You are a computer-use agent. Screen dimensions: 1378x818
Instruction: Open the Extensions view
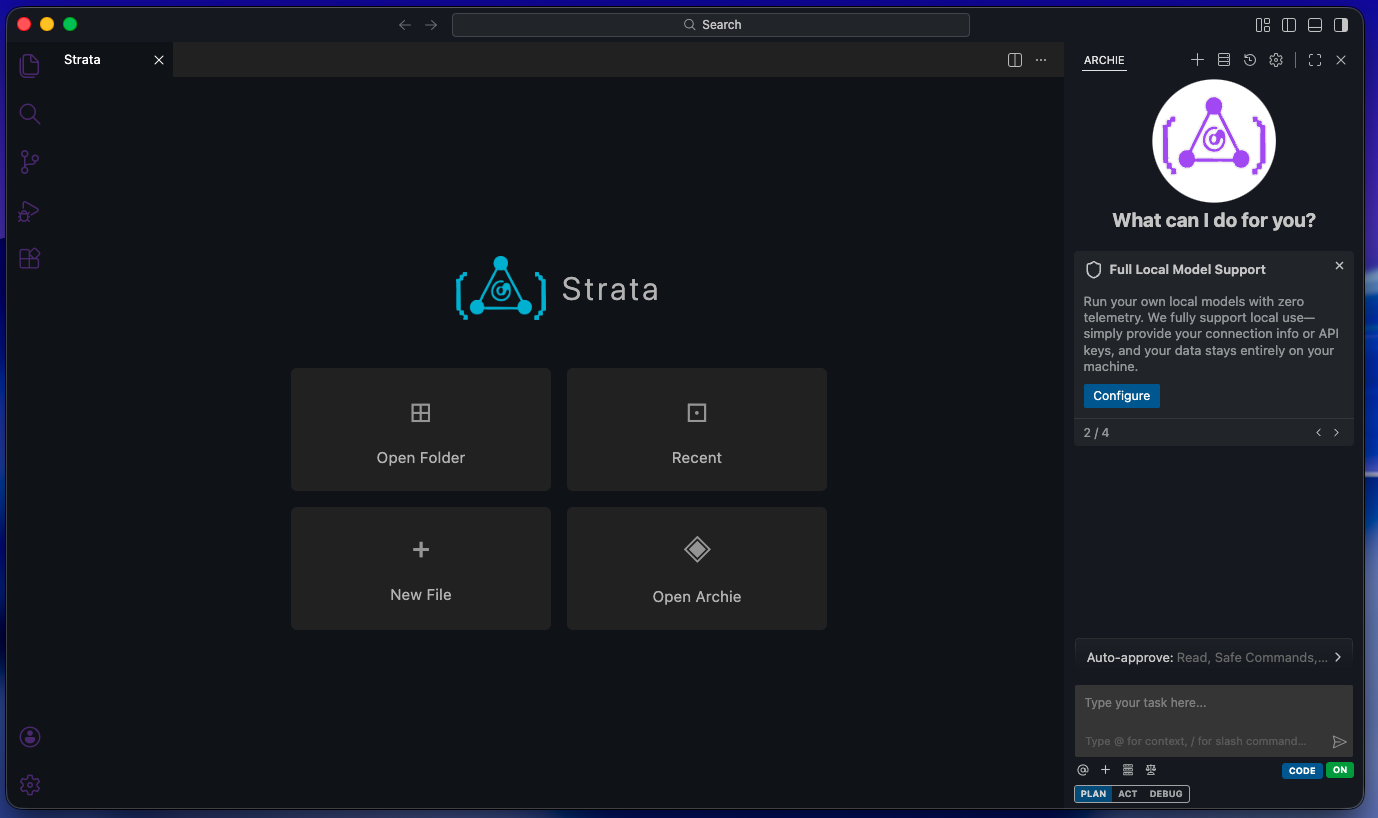(29, 258)
